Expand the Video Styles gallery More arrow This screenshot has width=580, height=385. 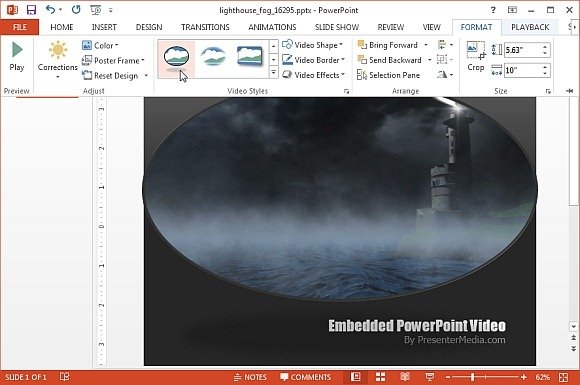pos(273,72)
